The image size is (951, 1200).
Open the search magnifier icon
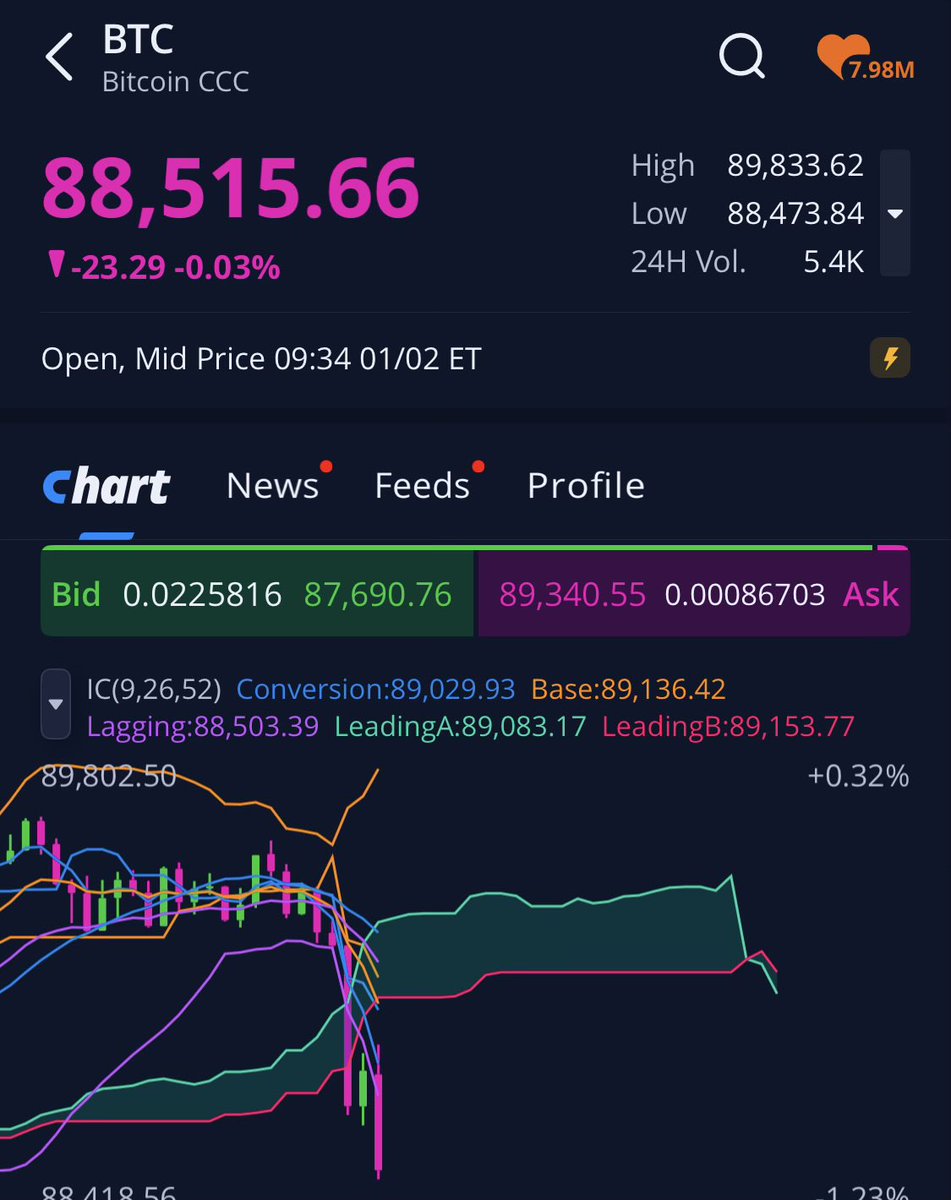[x=742, y=57]
